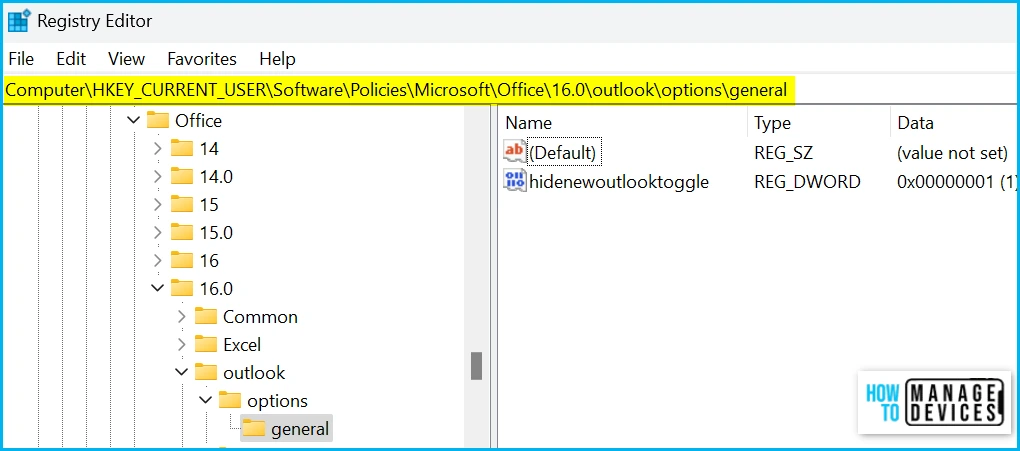Select the Excel key label
The width and height of the screenshot is (1020, 451).
tap(242, 345)
